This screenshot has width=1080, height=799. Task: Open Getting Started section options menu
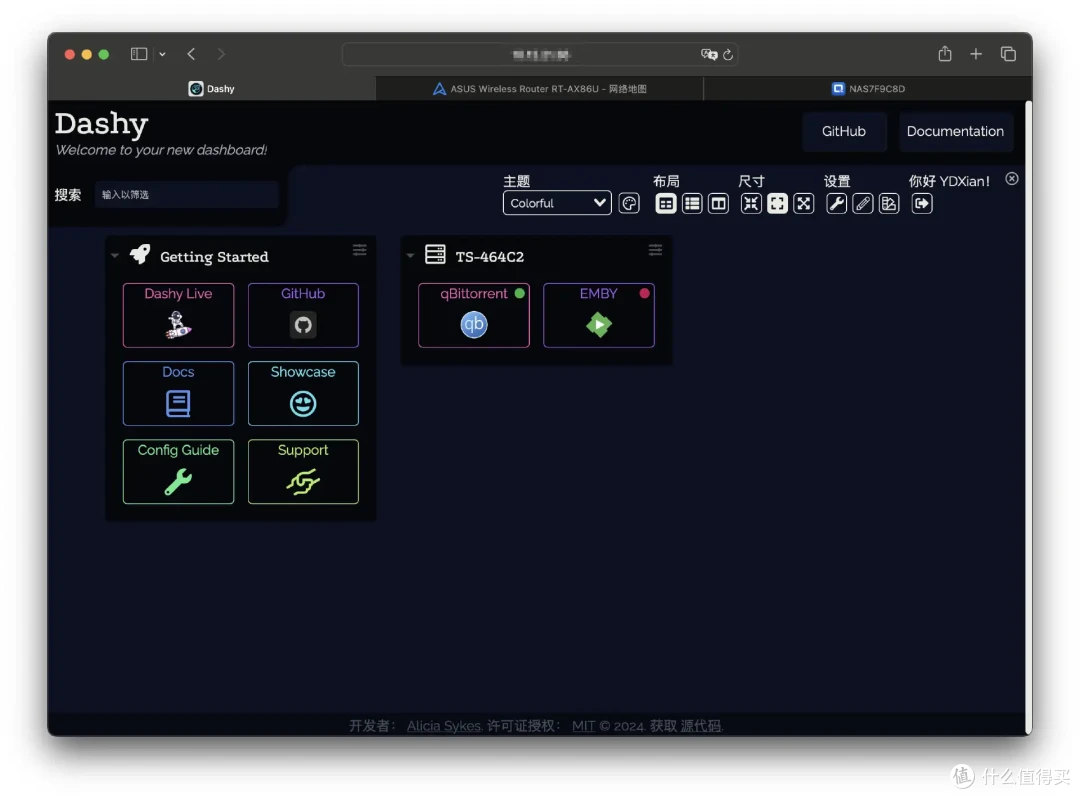point(360,250)
